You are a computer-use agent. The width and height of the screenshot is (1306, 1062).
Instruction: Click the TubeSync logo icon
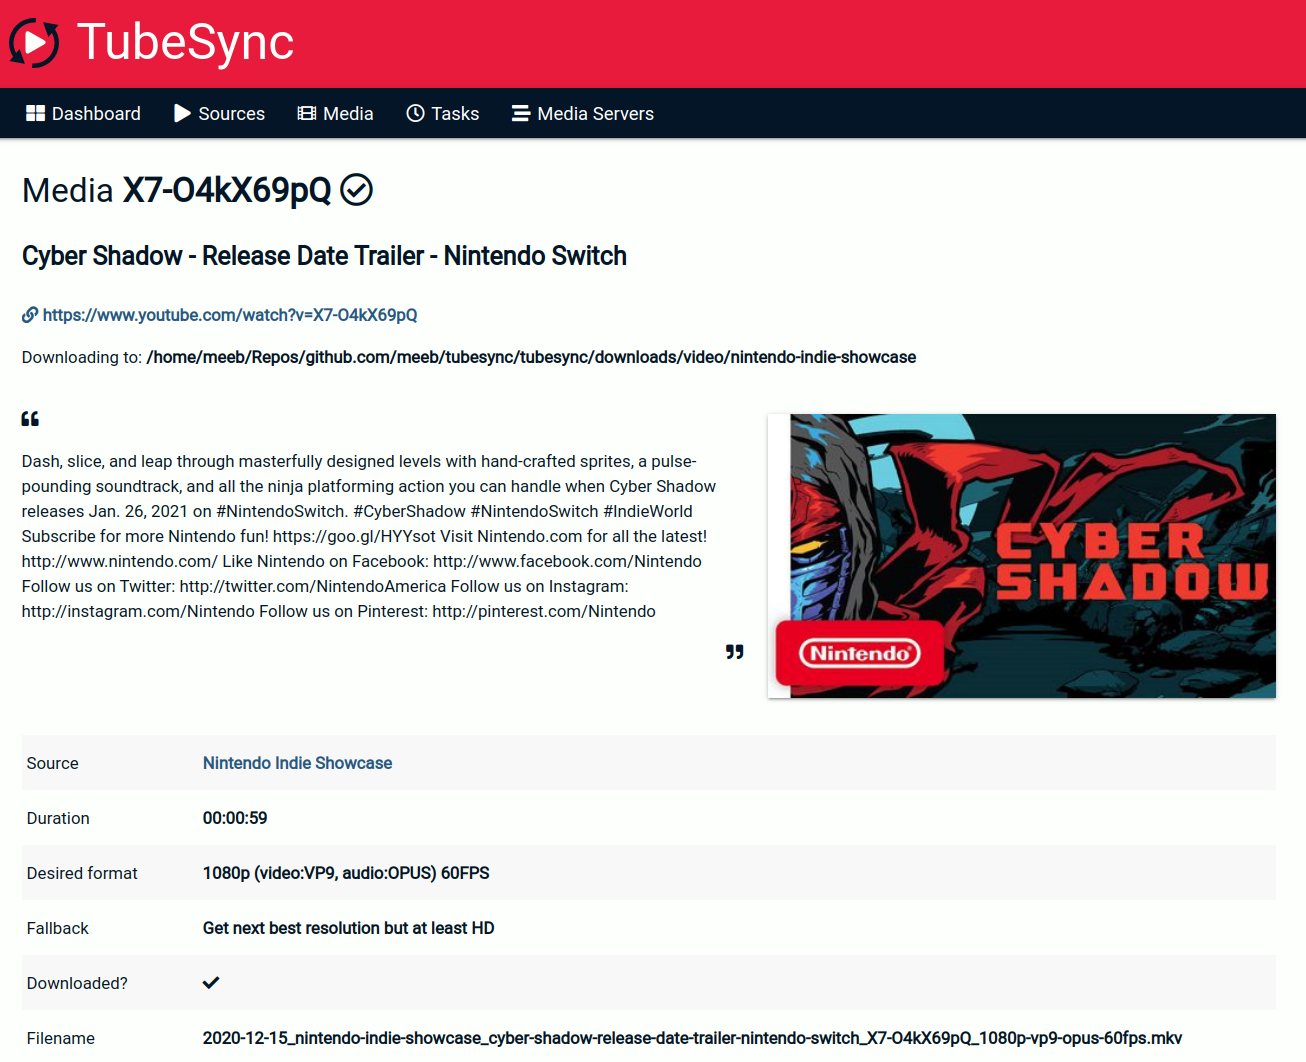pos(34,43)
